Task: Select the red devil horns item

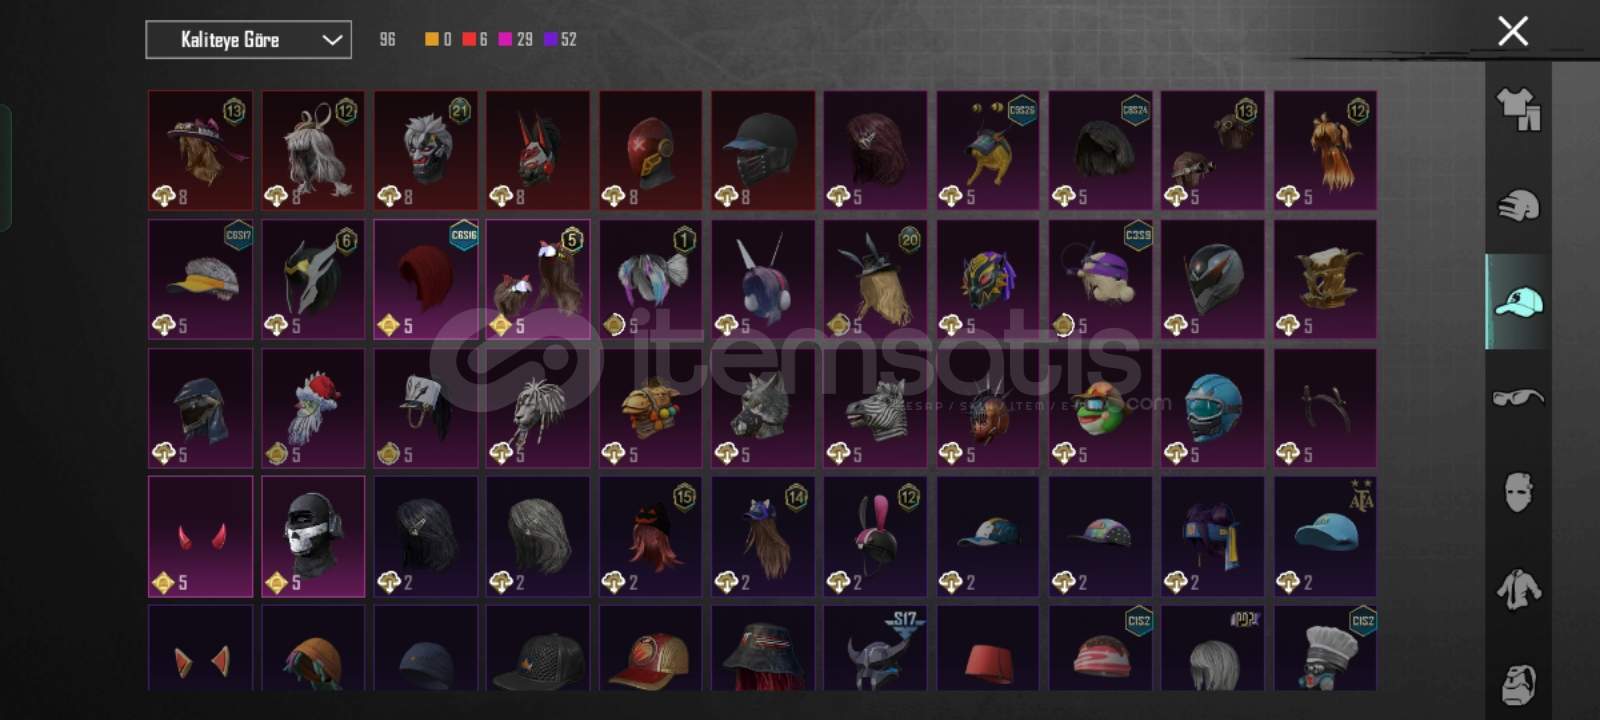Action: 201,537
